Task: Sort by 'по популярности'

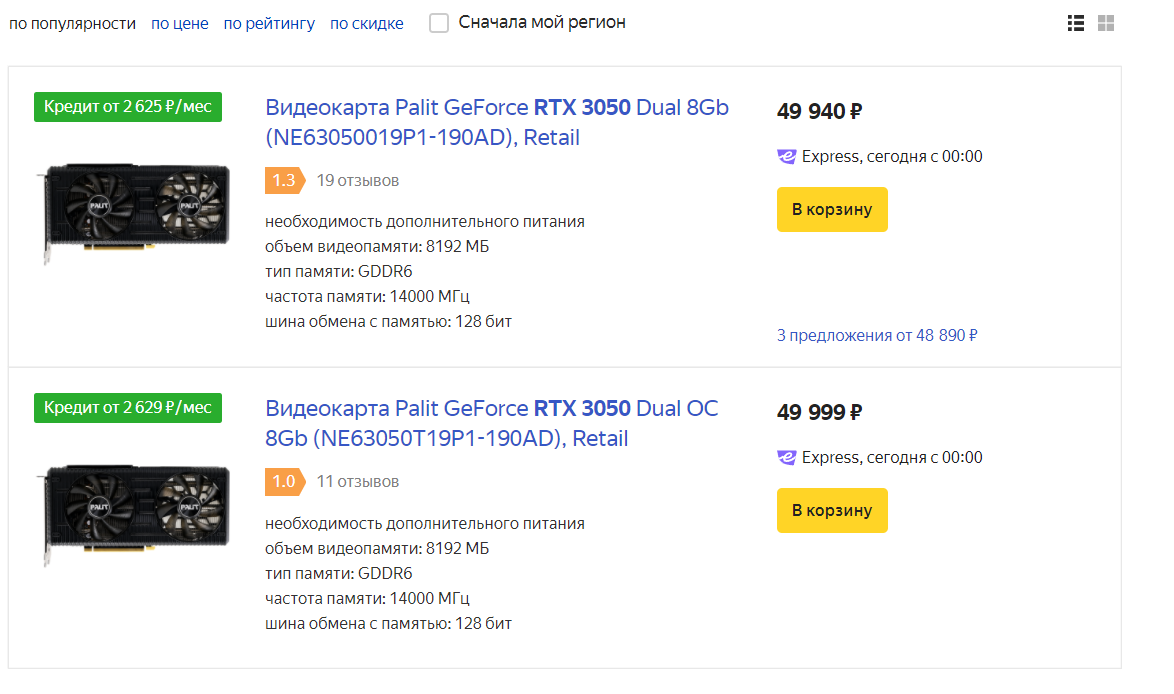Action: tap(72, 23)
